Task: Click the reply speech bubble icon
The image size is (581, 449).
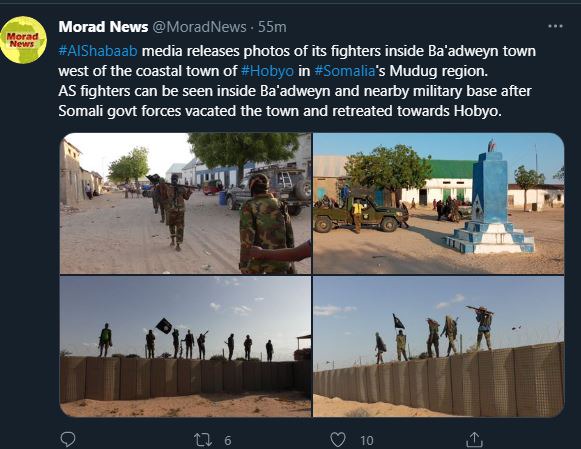Action: click(68, 440)
